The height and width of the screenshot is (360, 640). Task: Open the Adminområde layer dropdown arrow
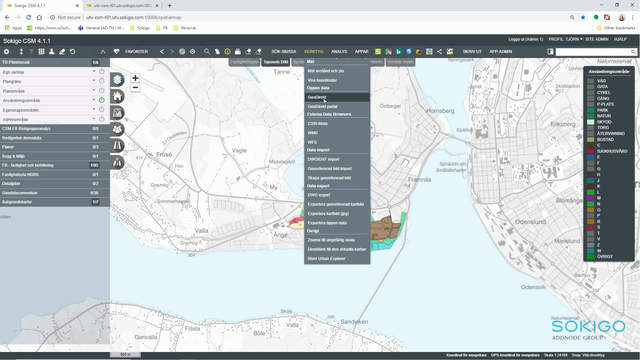click(x=94, y=119)
